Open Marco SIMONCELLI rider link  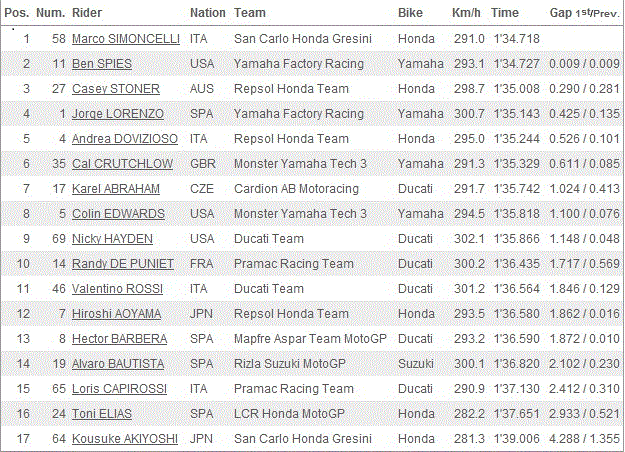tap(126, 39)
